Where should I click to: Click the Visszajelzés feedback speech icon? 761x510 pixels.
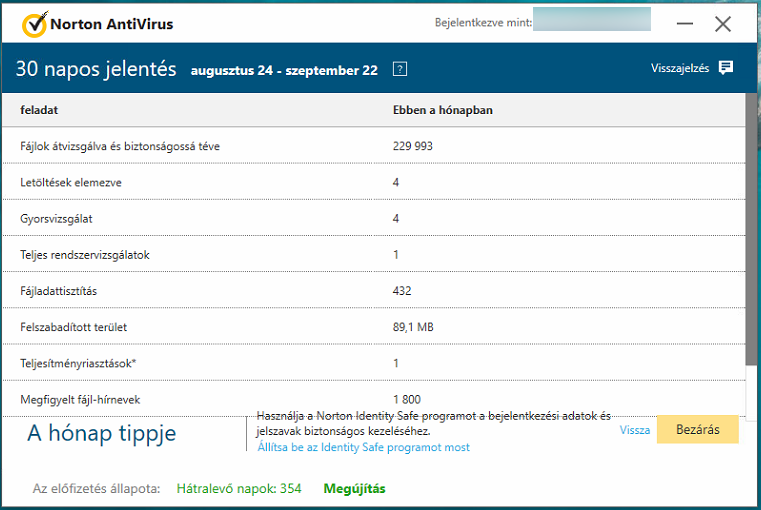click(x=726, y=68)
